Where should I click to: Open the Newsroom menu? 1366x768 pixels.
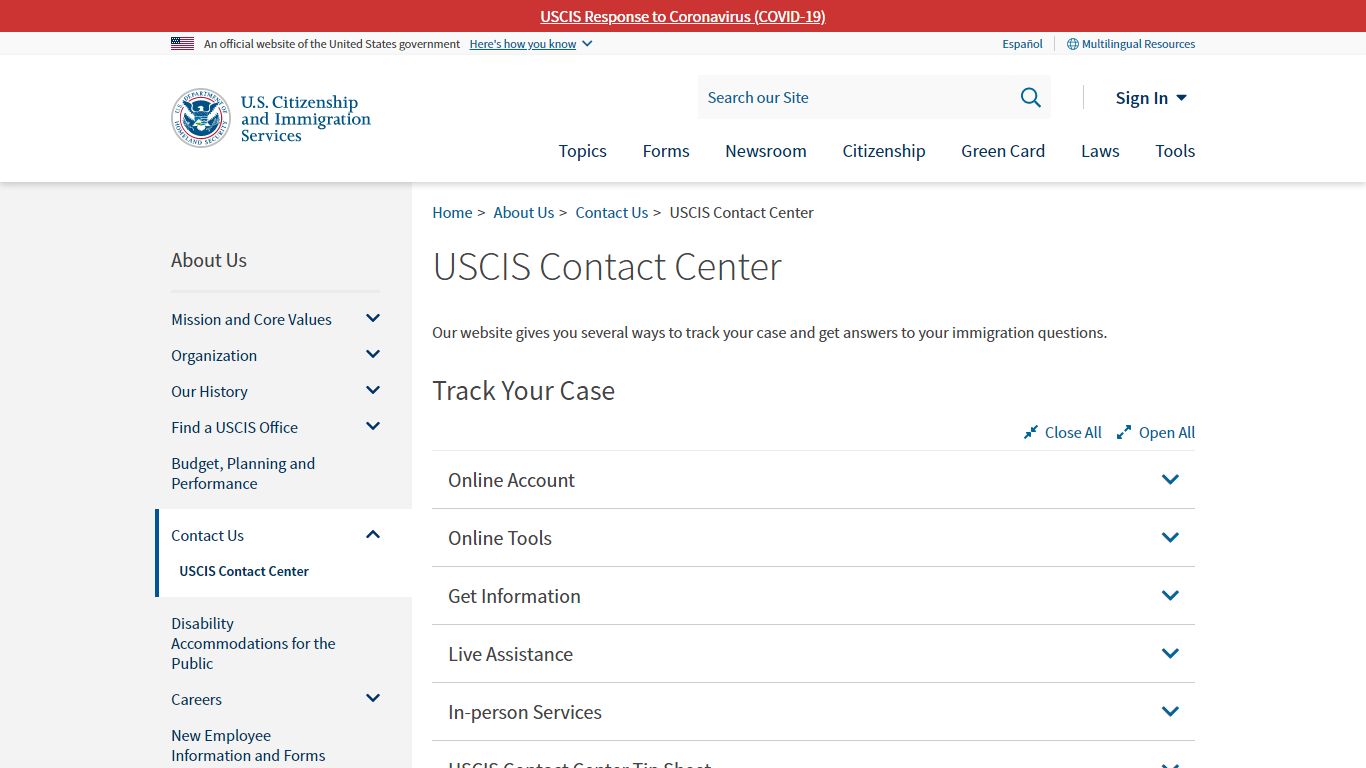point(766,151)
